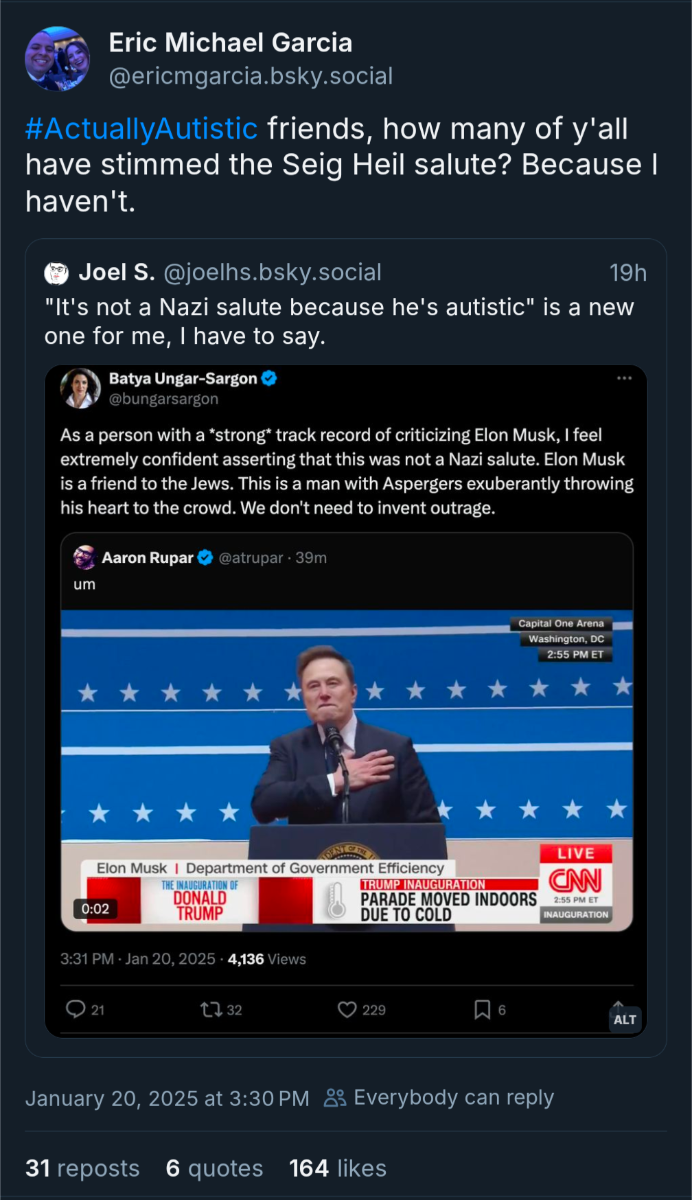View the 6 quotes list
This screenshot has height=1200, width=692.
point(214,1168)
